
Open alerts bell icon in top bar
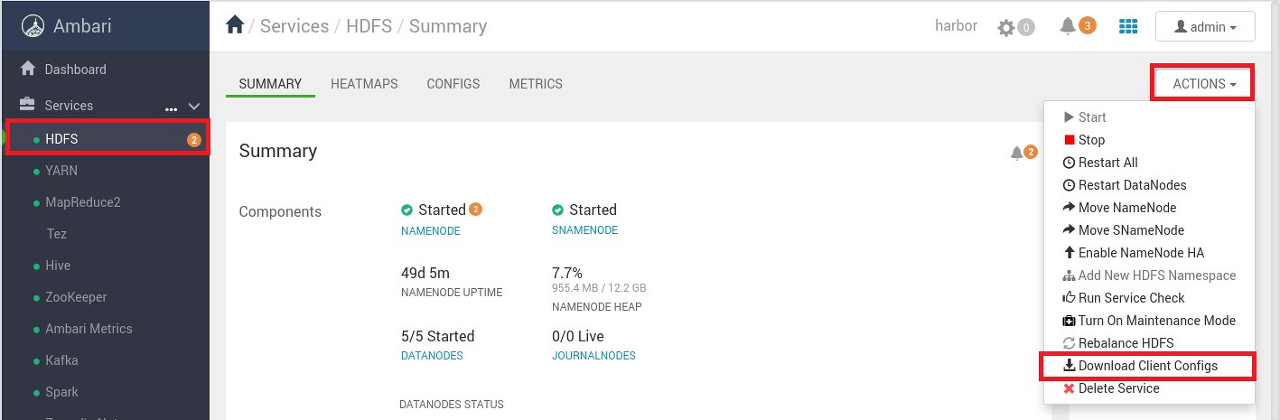pyautogui.click(x=1068, y=26)
